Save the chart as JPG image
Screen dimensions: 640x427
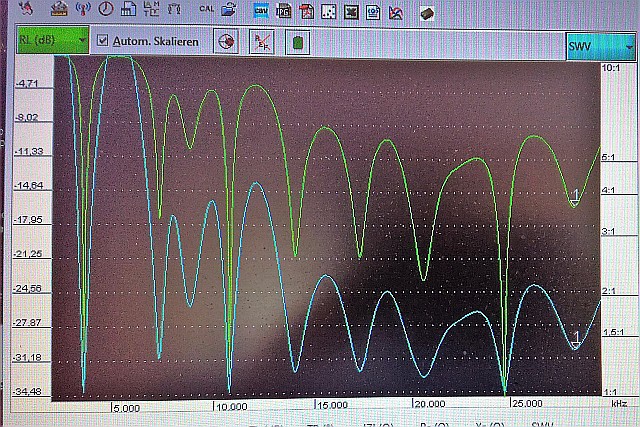tap(283, 12)
